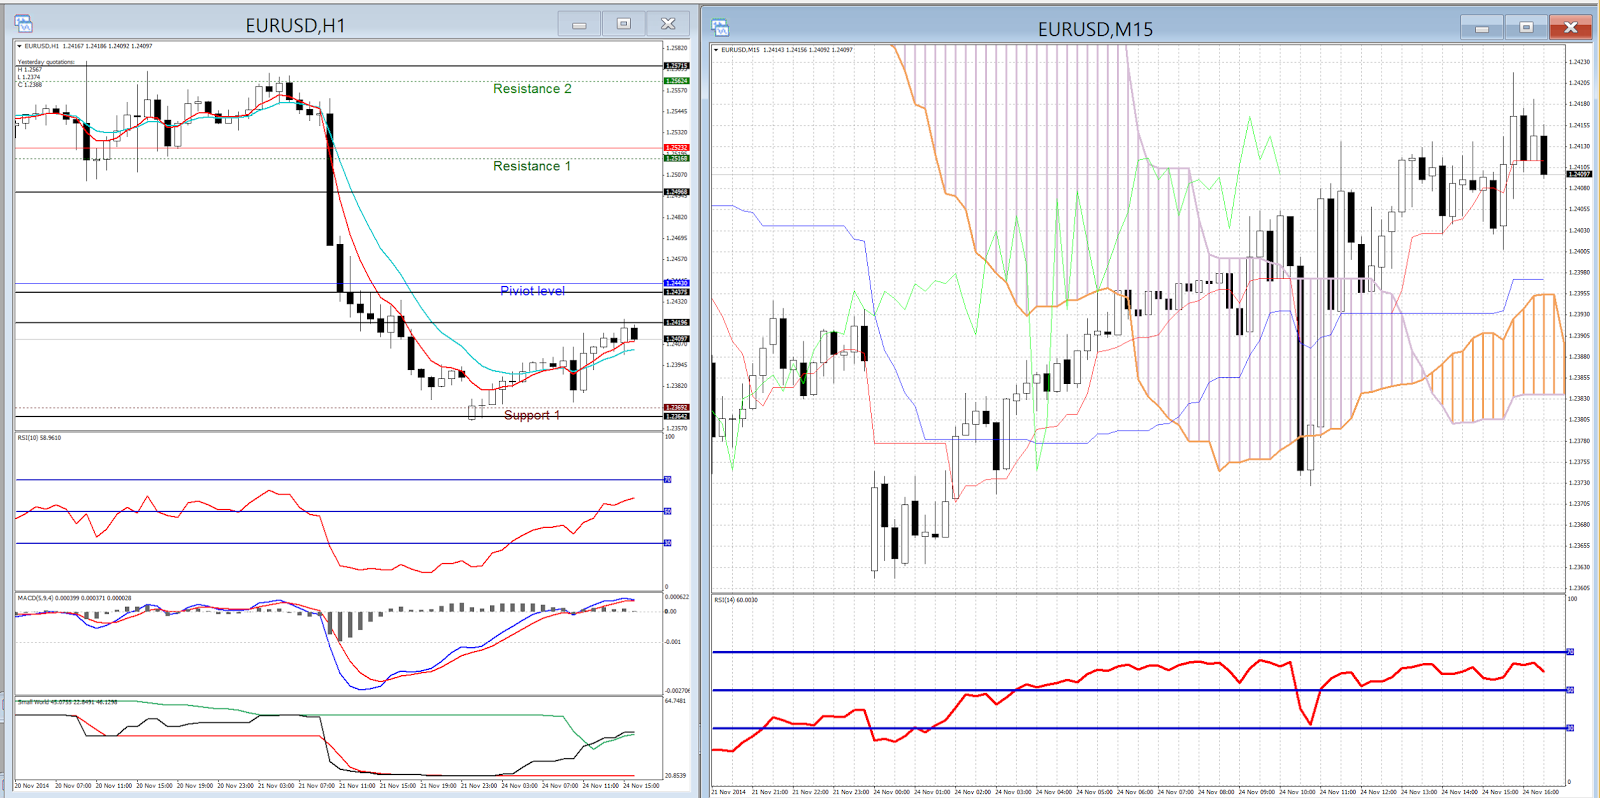Minimize the EURUSD,M15 chart window

click(1482, 28)
